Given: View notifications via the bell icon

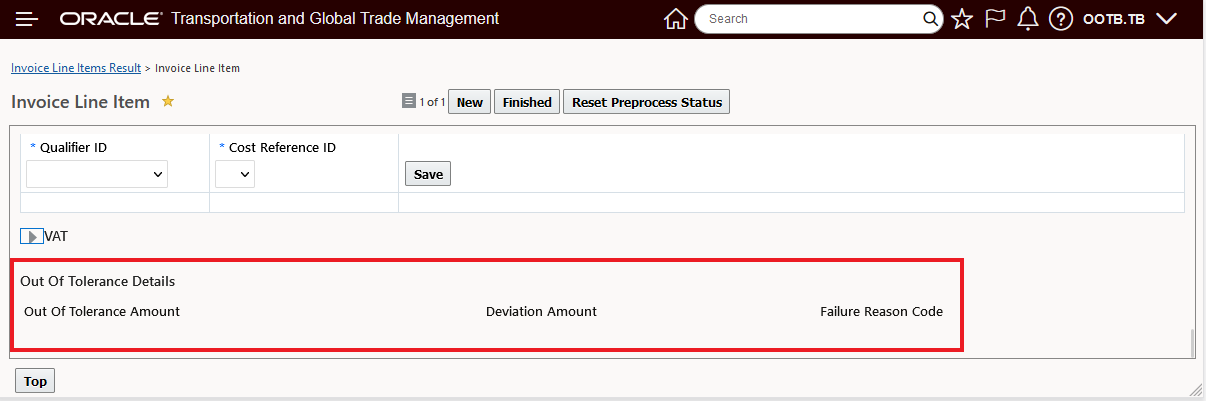Looking at the screenshot, I should 1027,19.
